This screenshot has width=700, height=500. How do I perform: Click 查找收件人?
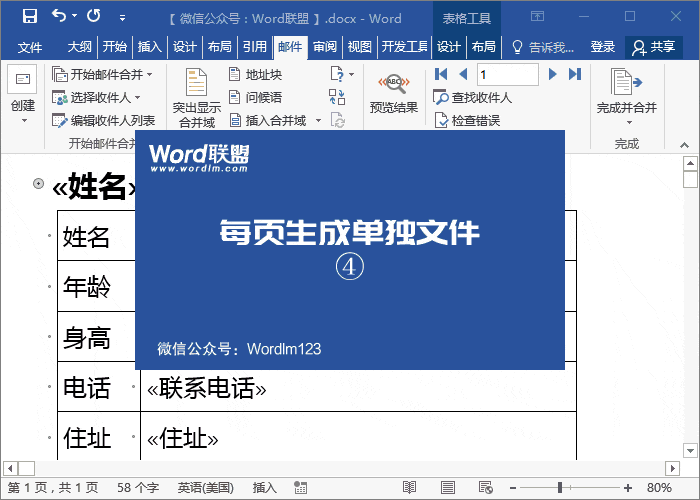(473, 97)
